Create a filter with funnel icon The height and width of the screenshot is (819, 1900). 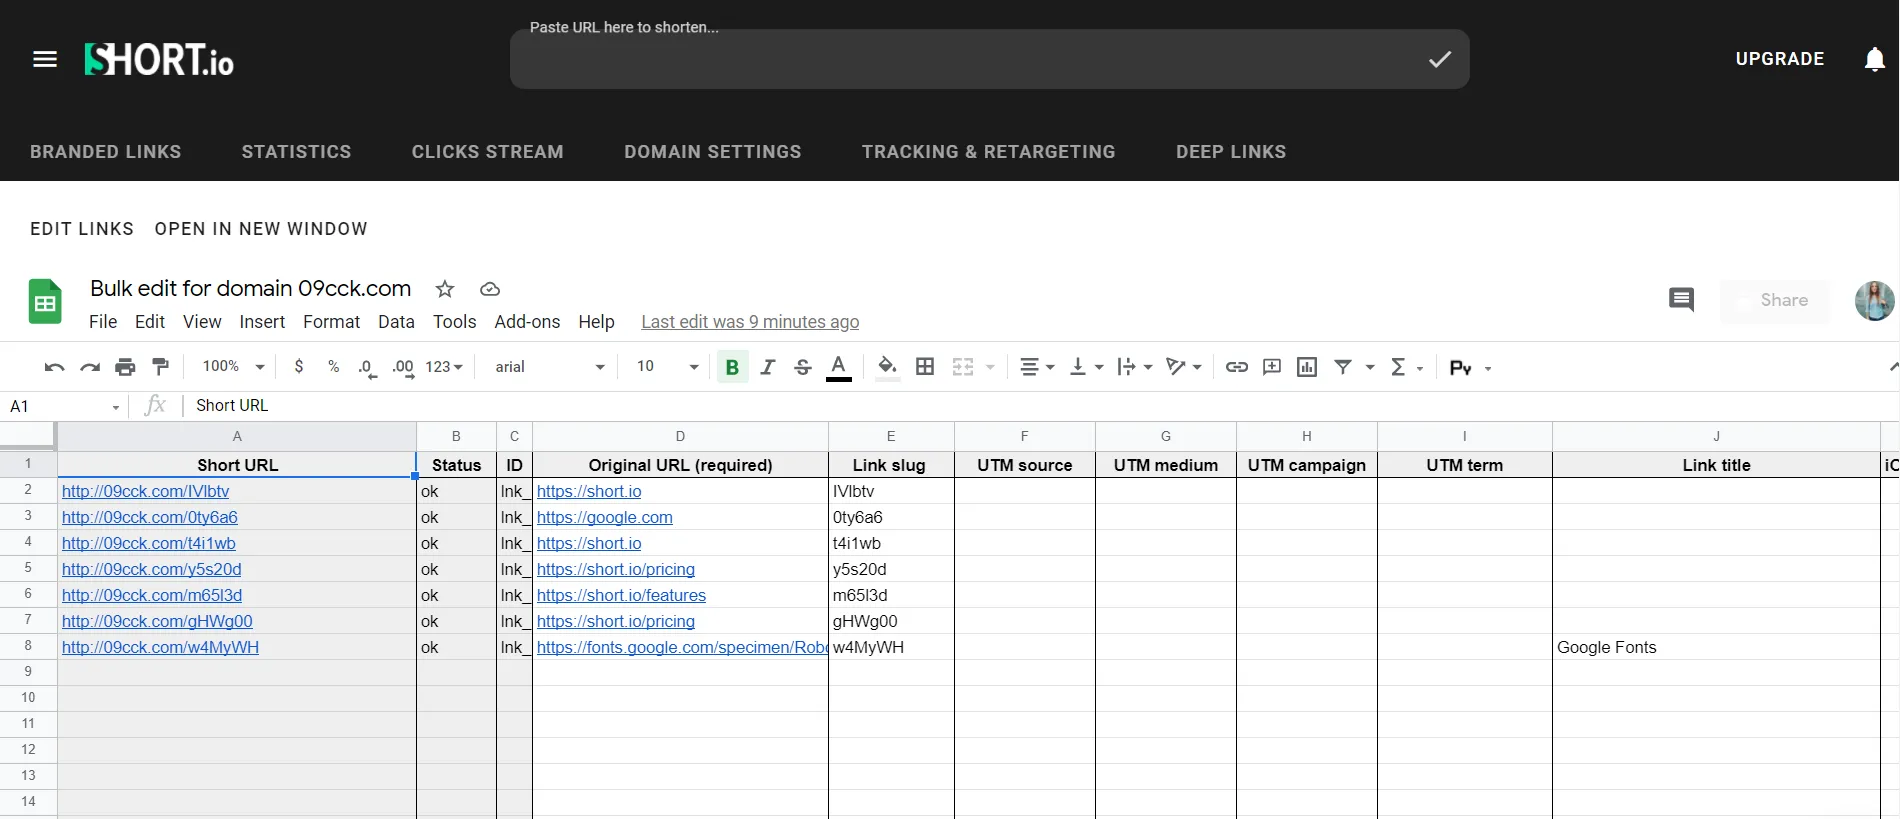1344,367
